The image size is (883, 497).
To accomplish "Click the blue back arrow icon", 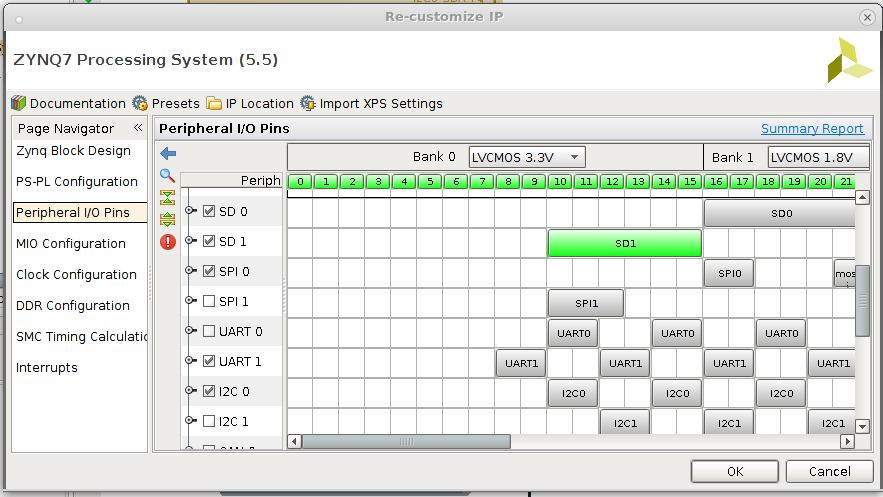I will (x=168, y=153).
